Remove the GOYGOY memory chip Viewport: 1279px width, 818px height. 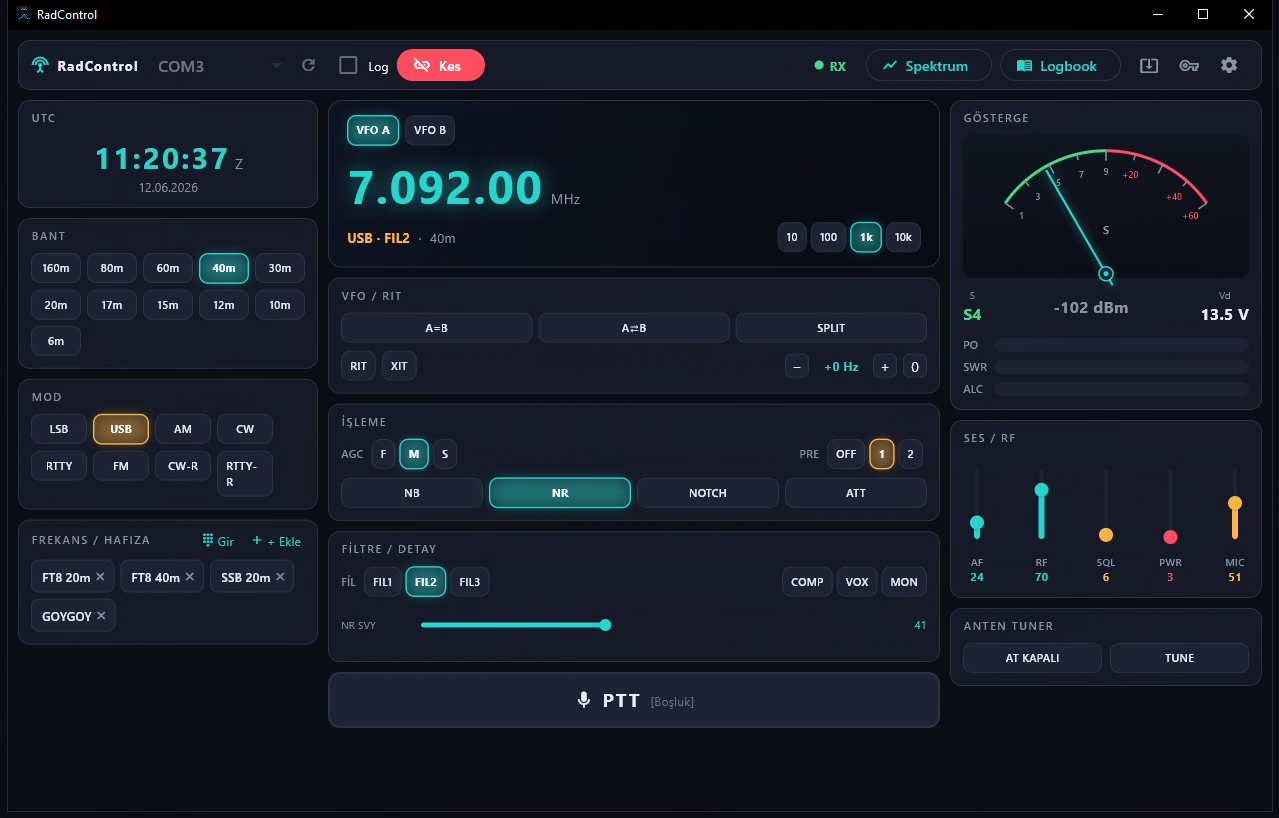pos(101,616)
